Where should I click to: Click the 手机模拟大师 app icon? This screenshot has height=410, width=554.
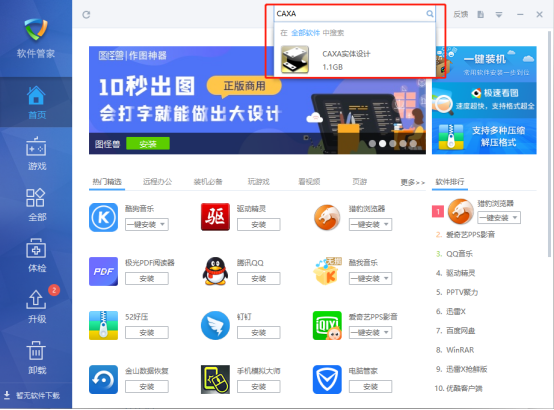tap(215, 379)
